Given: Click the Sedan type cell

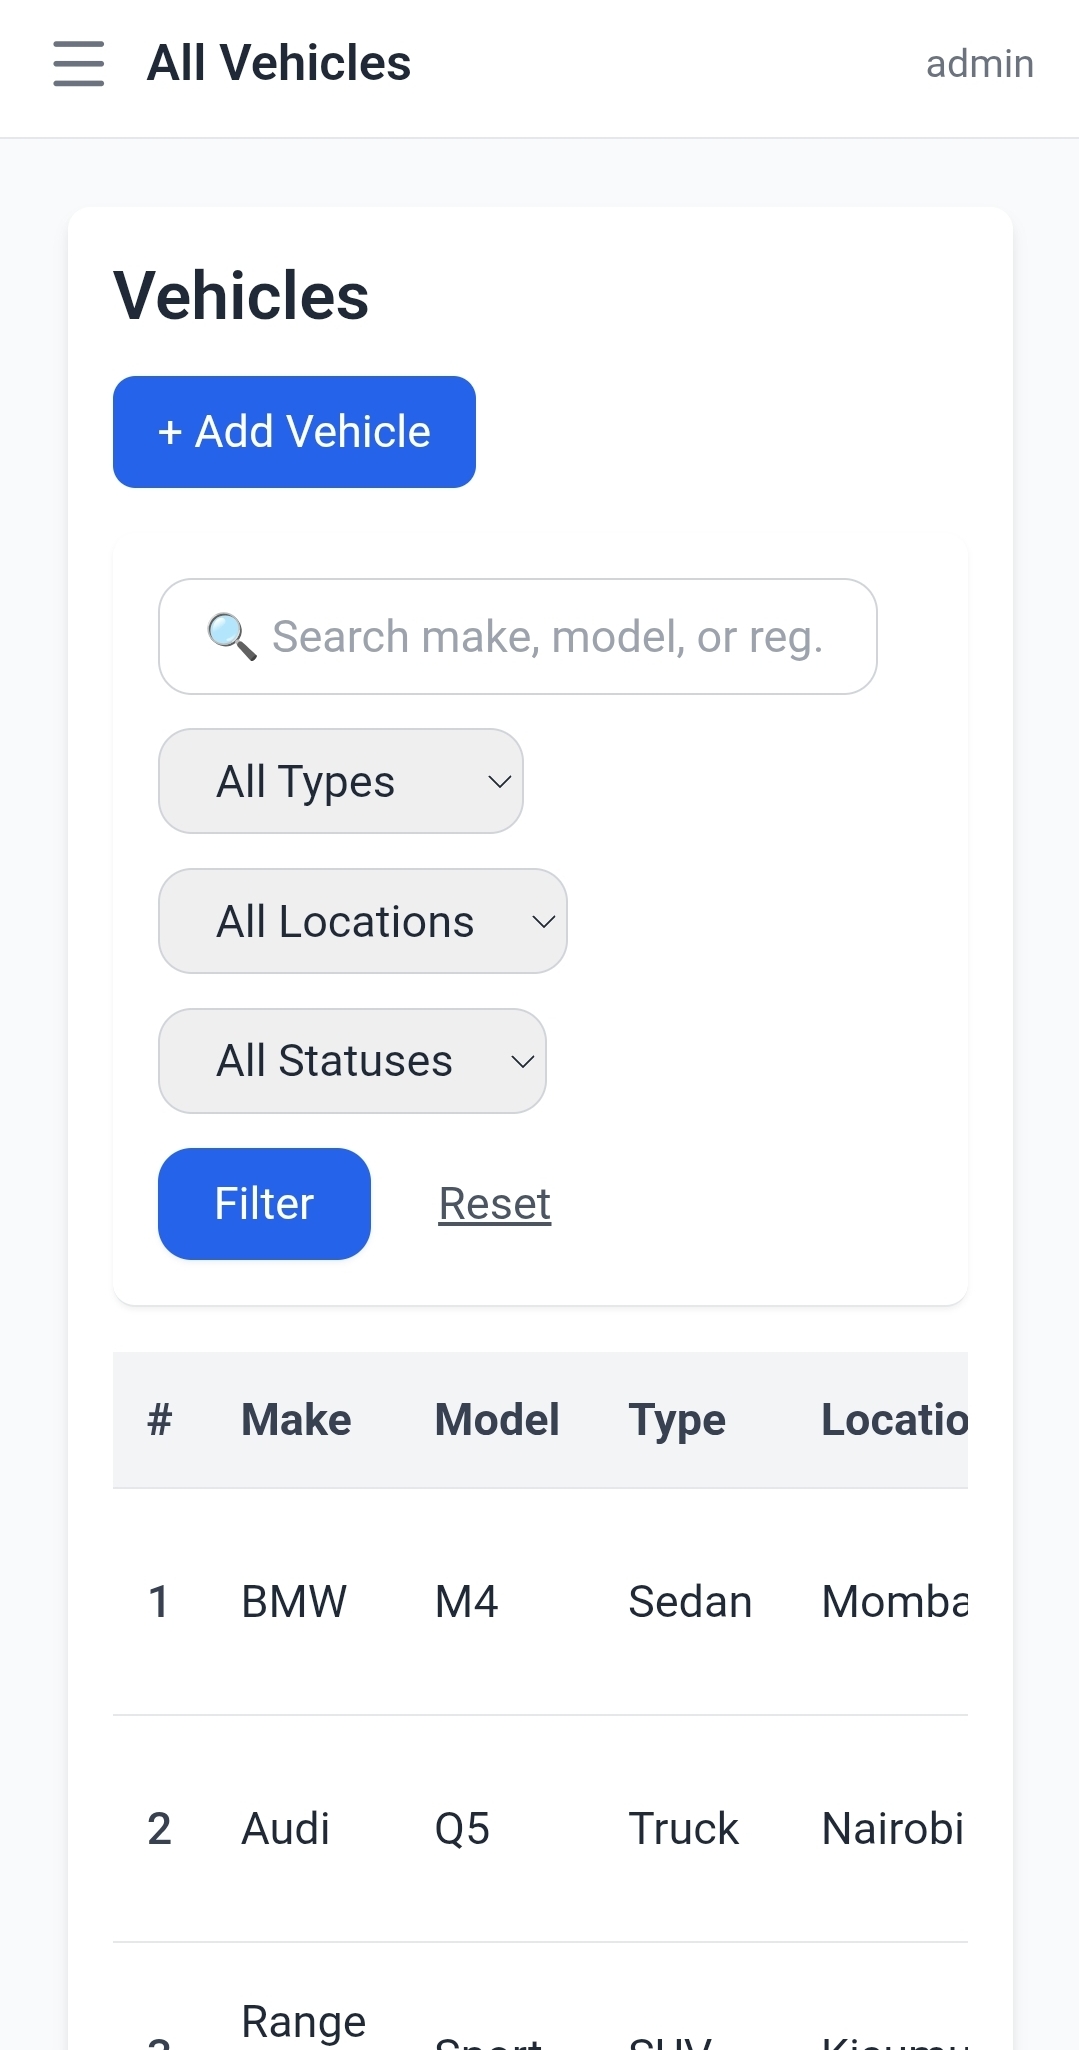Looking at the screenshot, I should coord(690,1602).
